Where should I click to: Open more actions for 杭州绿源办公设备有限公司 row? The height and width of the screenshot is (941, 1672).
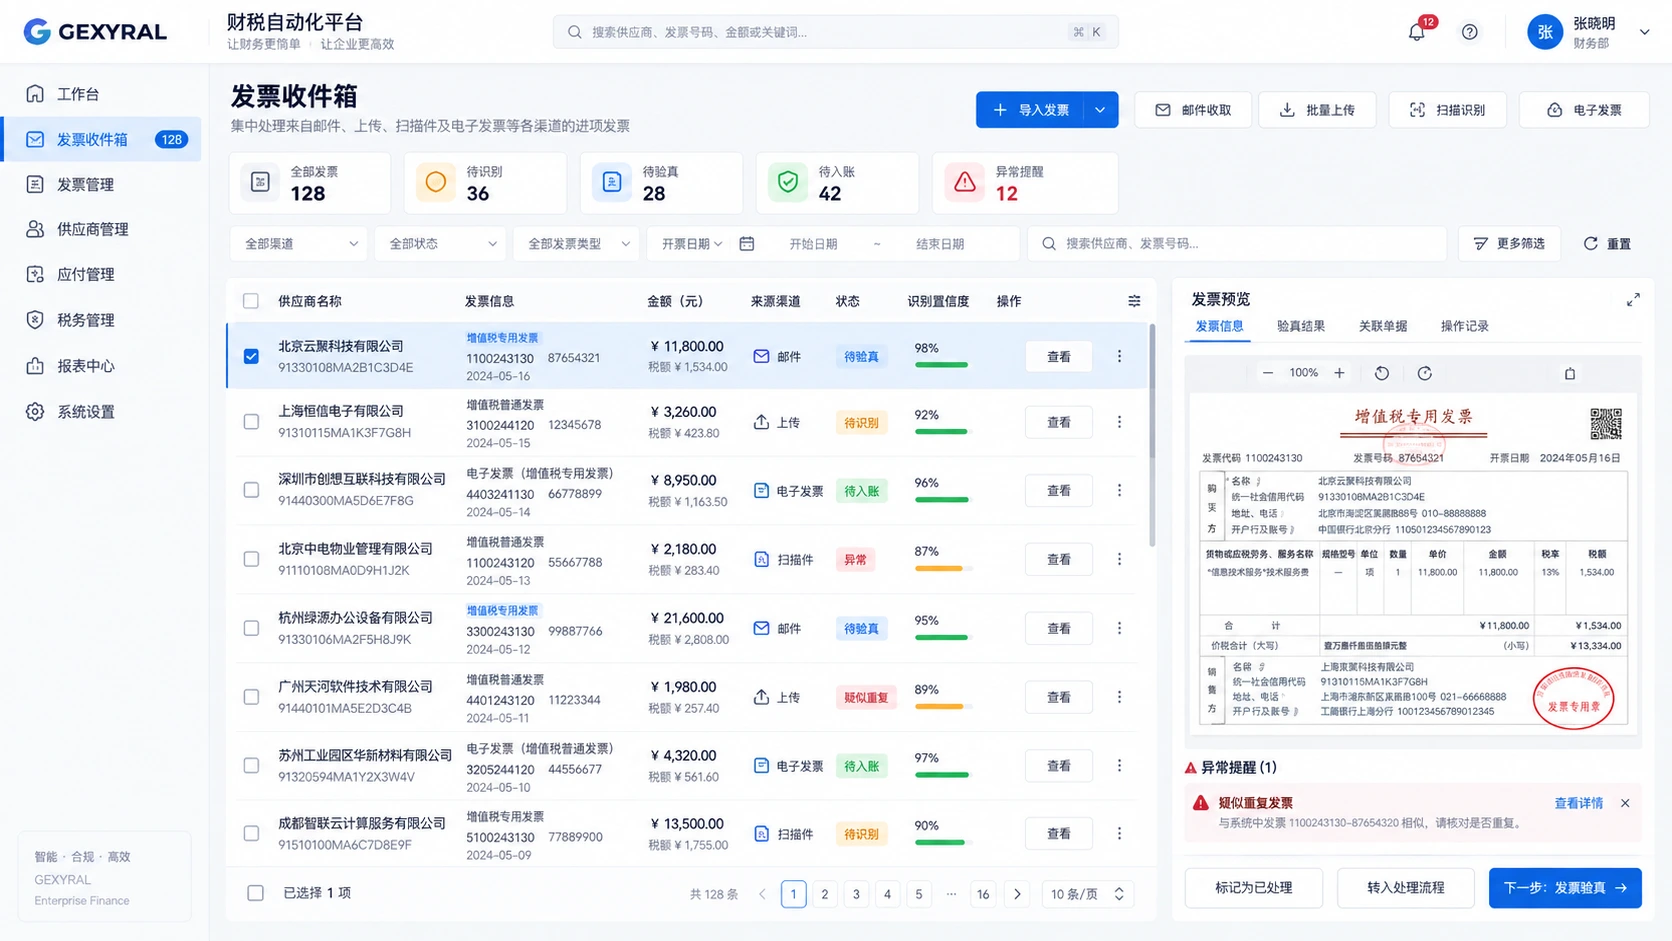click(x=1119, y=628)
